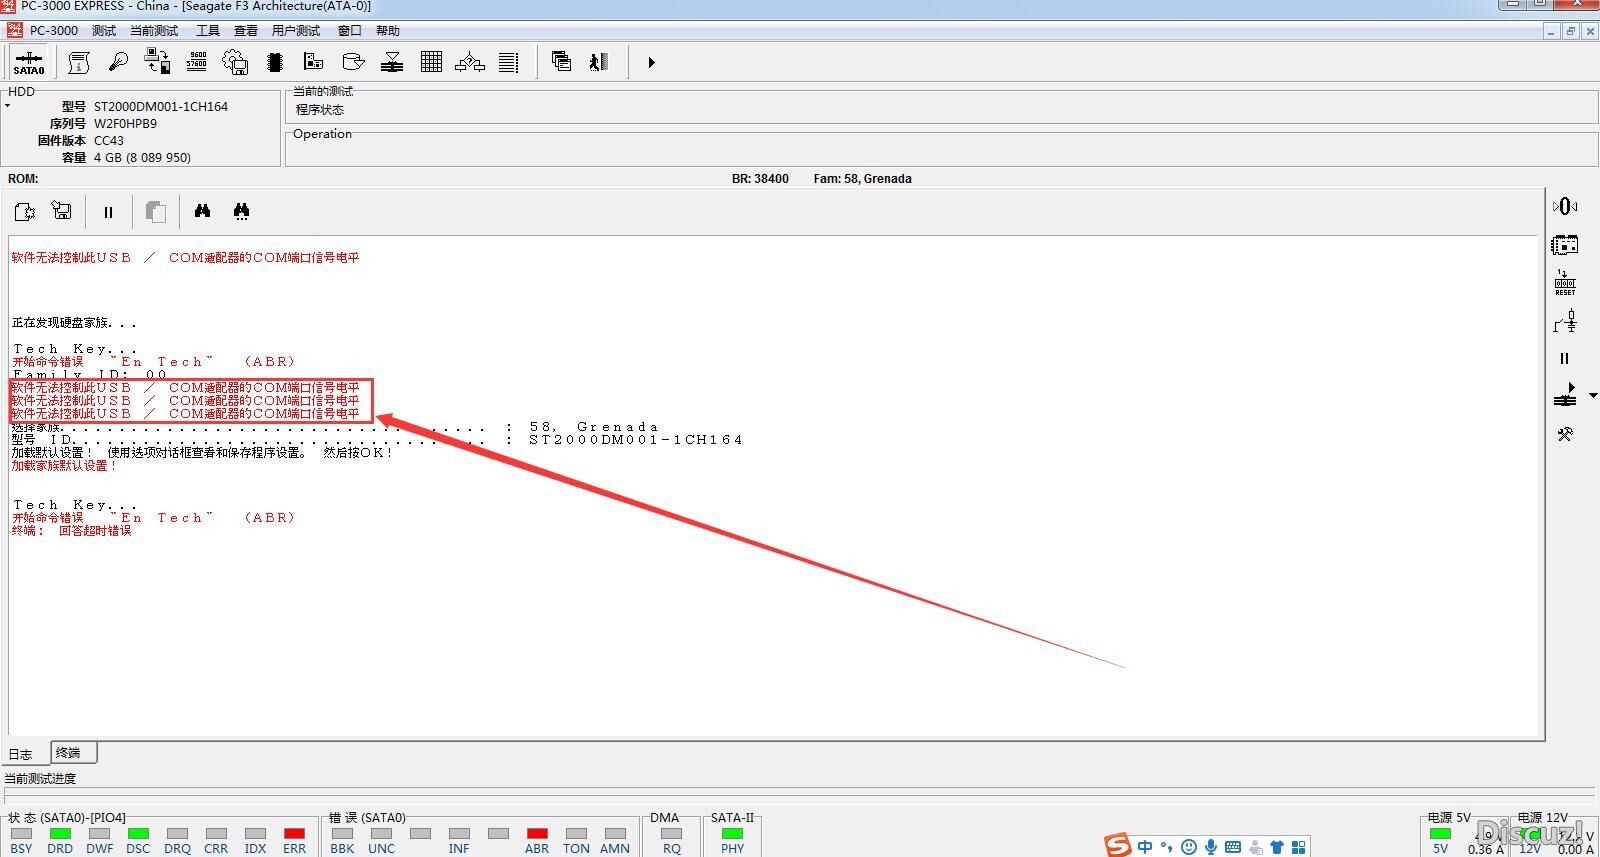The width and height of the screenshot is (1600, 857).
Task: Click the Sogou skin shirt icon
Action: pyautogui.click(x=1277, y=847)
